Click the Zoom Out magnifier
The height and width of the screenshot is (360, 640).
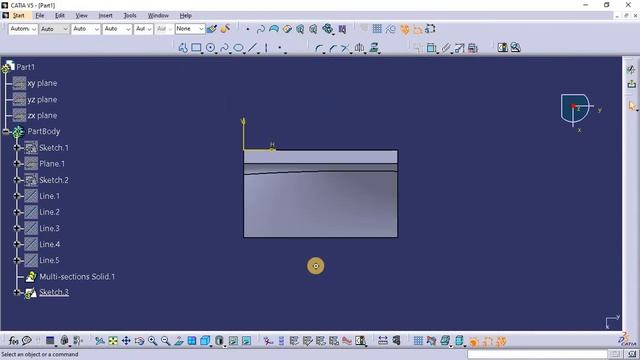coord(165,340)
